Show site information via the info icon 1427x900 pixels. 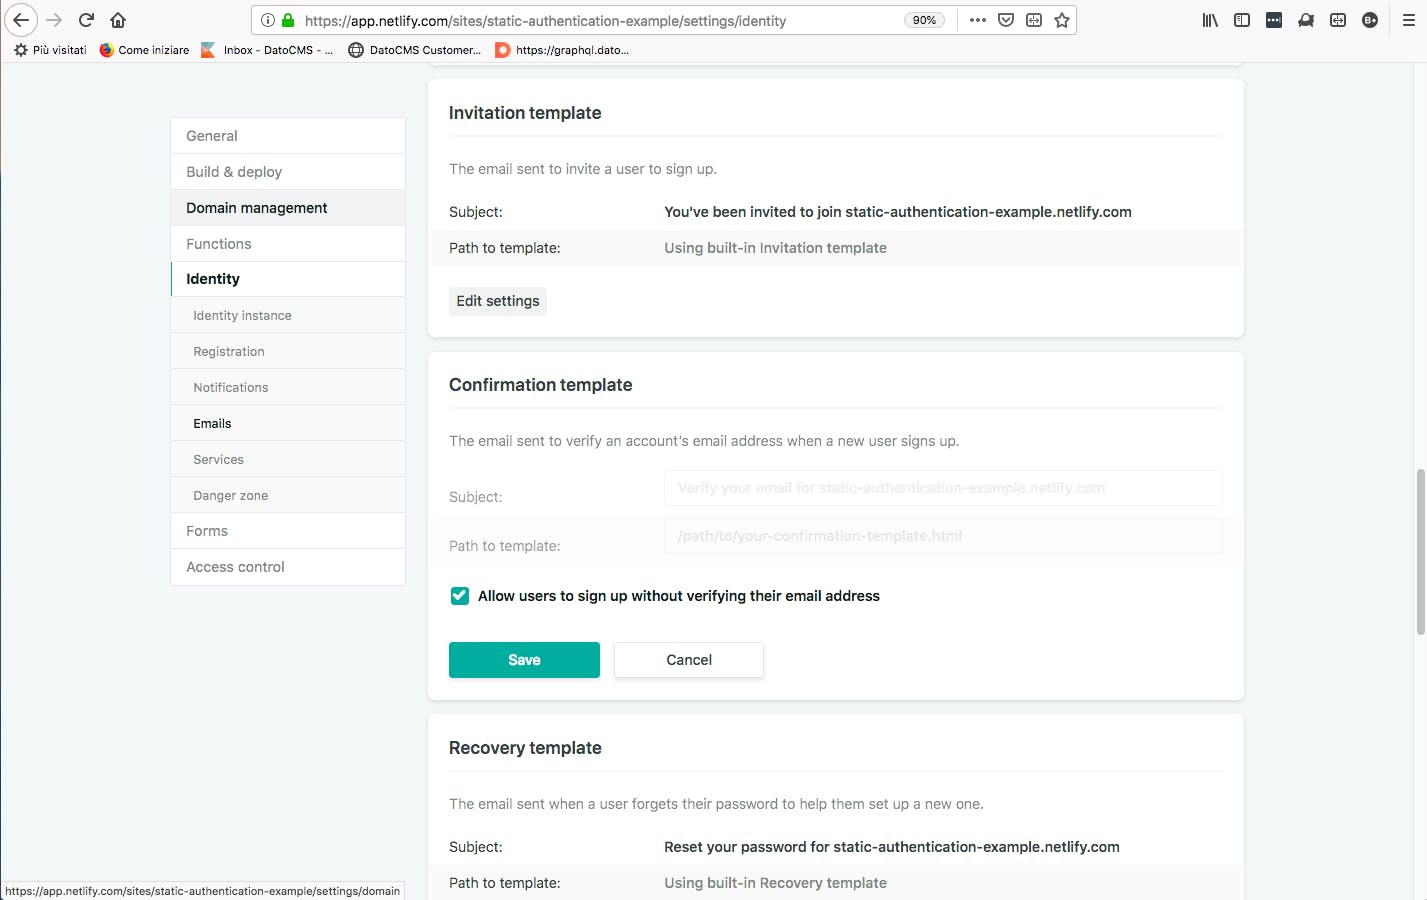point(268,20)
